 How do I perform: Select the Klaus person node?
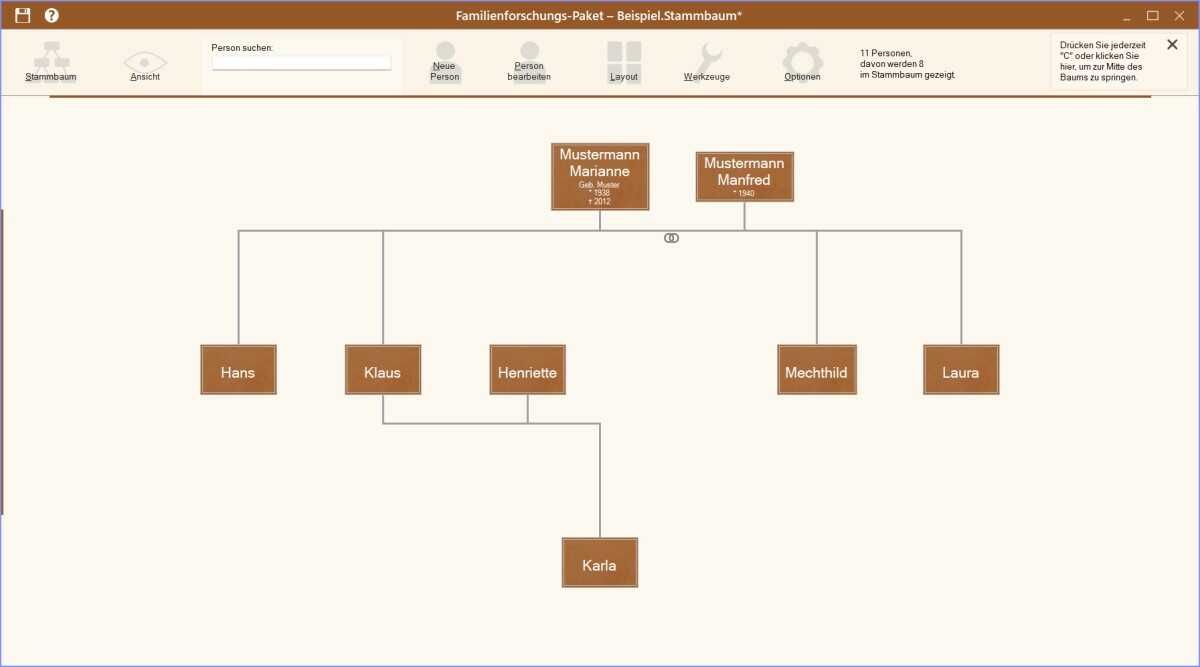383,370
